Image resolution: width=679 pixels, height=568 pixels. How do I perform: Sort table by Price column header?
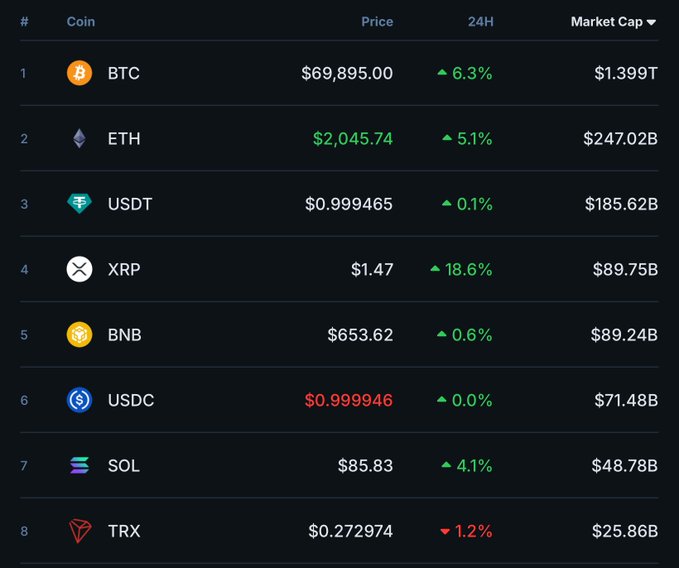[x=377, y=21]
